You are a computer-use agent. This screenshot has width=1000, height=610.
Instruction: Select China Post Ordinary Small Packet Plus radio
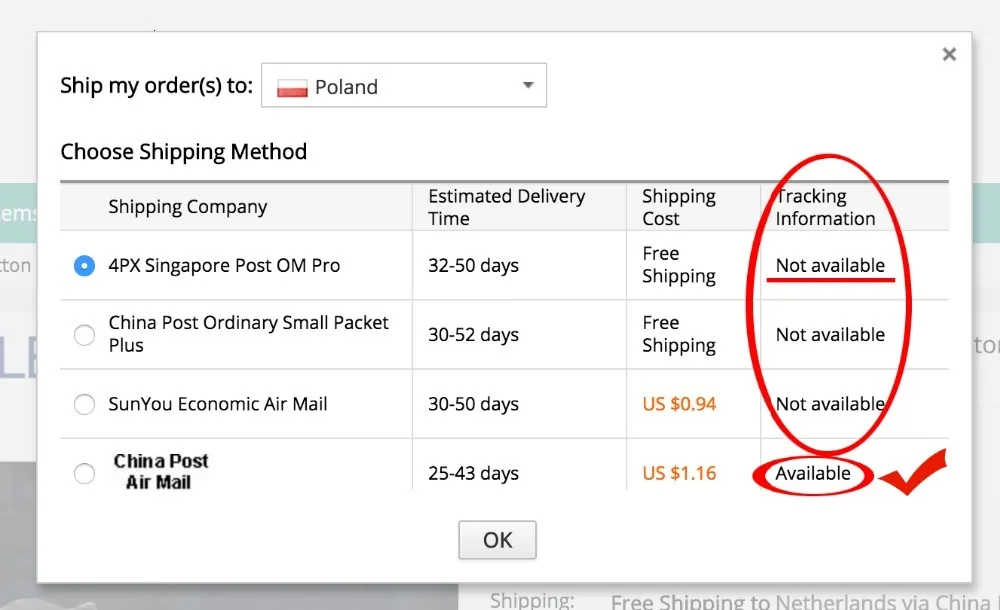84,334
